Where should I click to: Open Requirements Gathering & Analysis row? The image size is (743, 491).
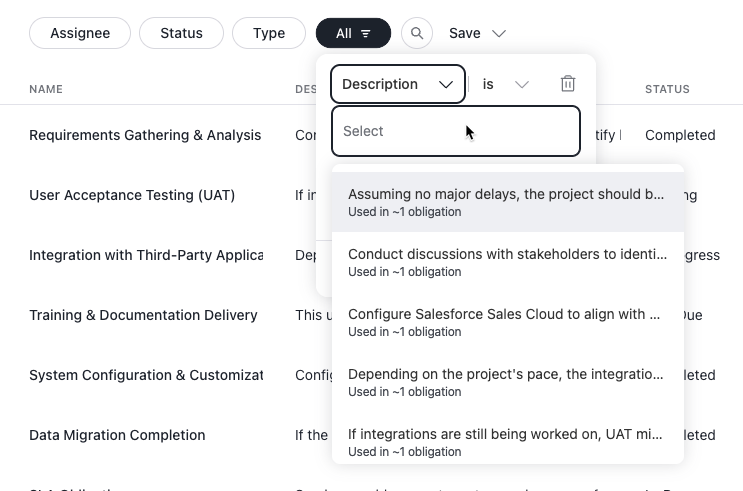point(145,135)
